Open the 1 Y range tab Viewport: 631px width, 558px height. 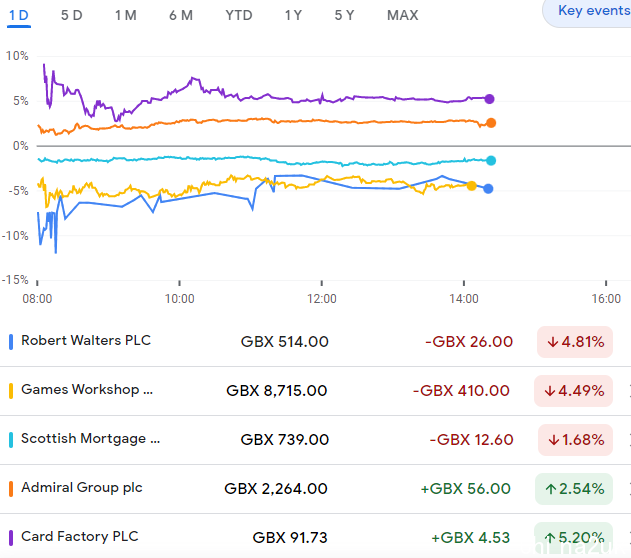point(293,16)
